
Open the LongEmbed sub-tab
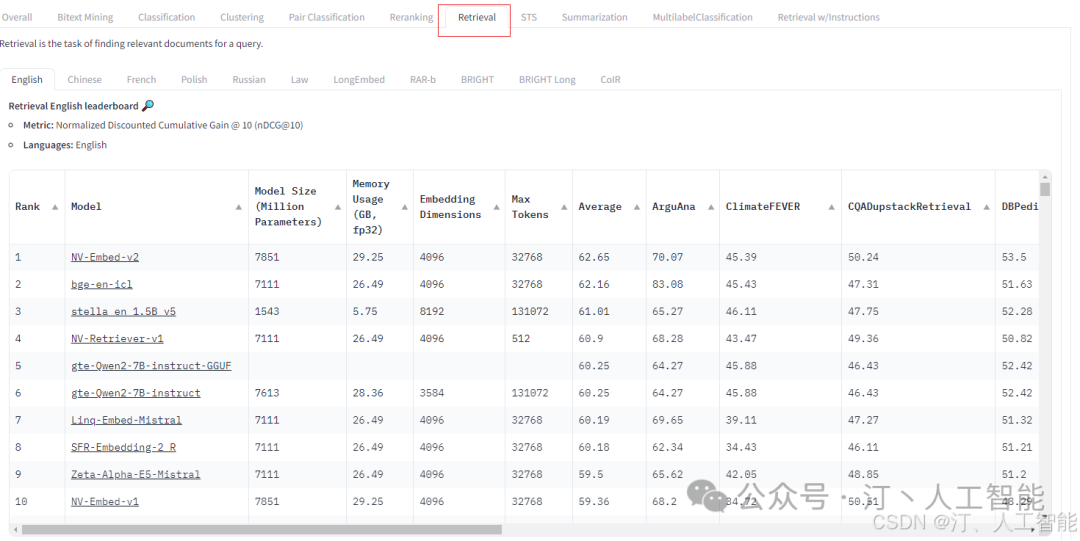pos(359,79)
